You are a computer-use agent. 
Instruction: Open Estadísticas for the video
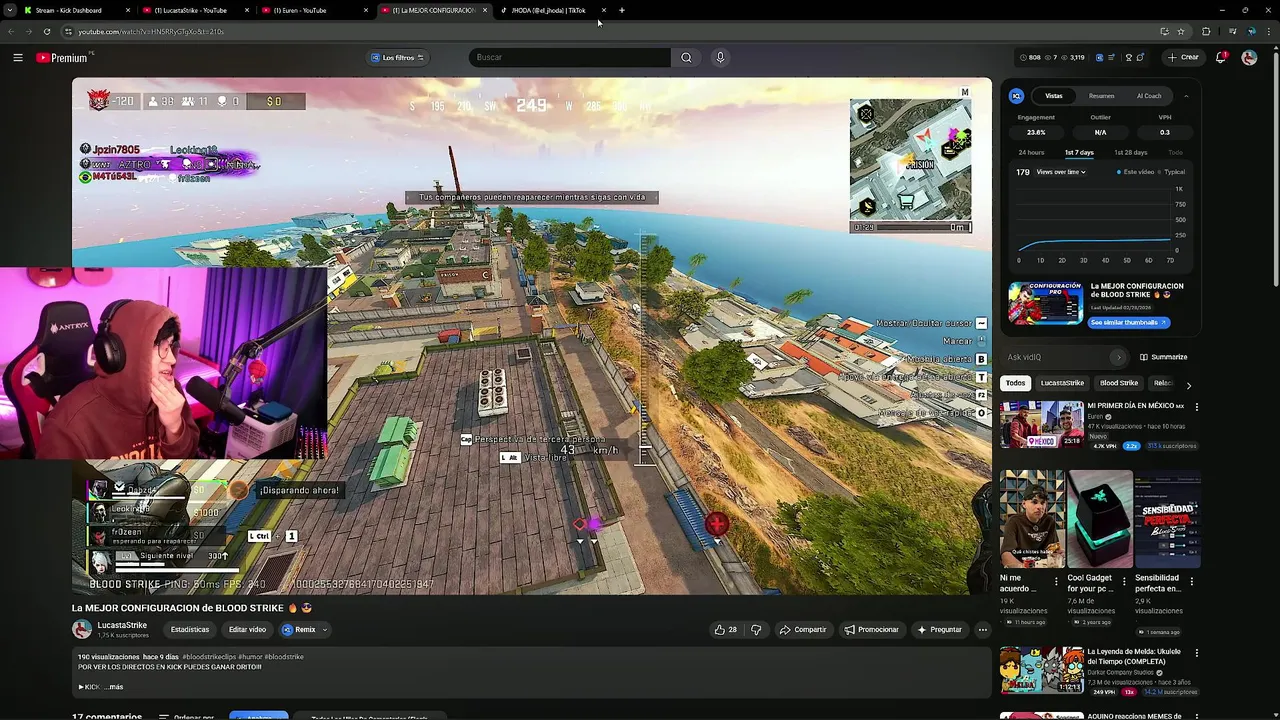[x=190, y=630]
